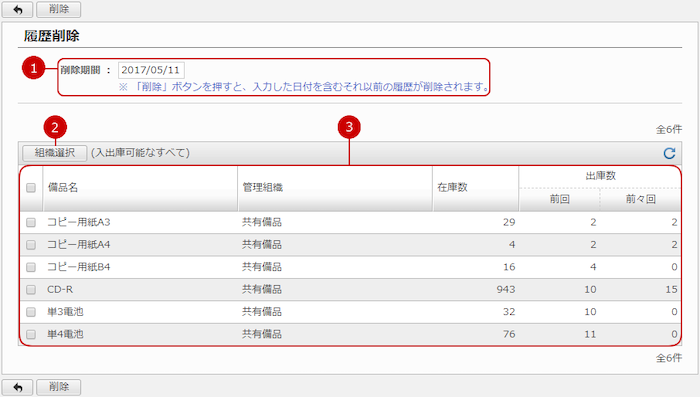Sort by the 管理組織 column header
Screen dimensions: 700x397
click(x=262, y=188)
